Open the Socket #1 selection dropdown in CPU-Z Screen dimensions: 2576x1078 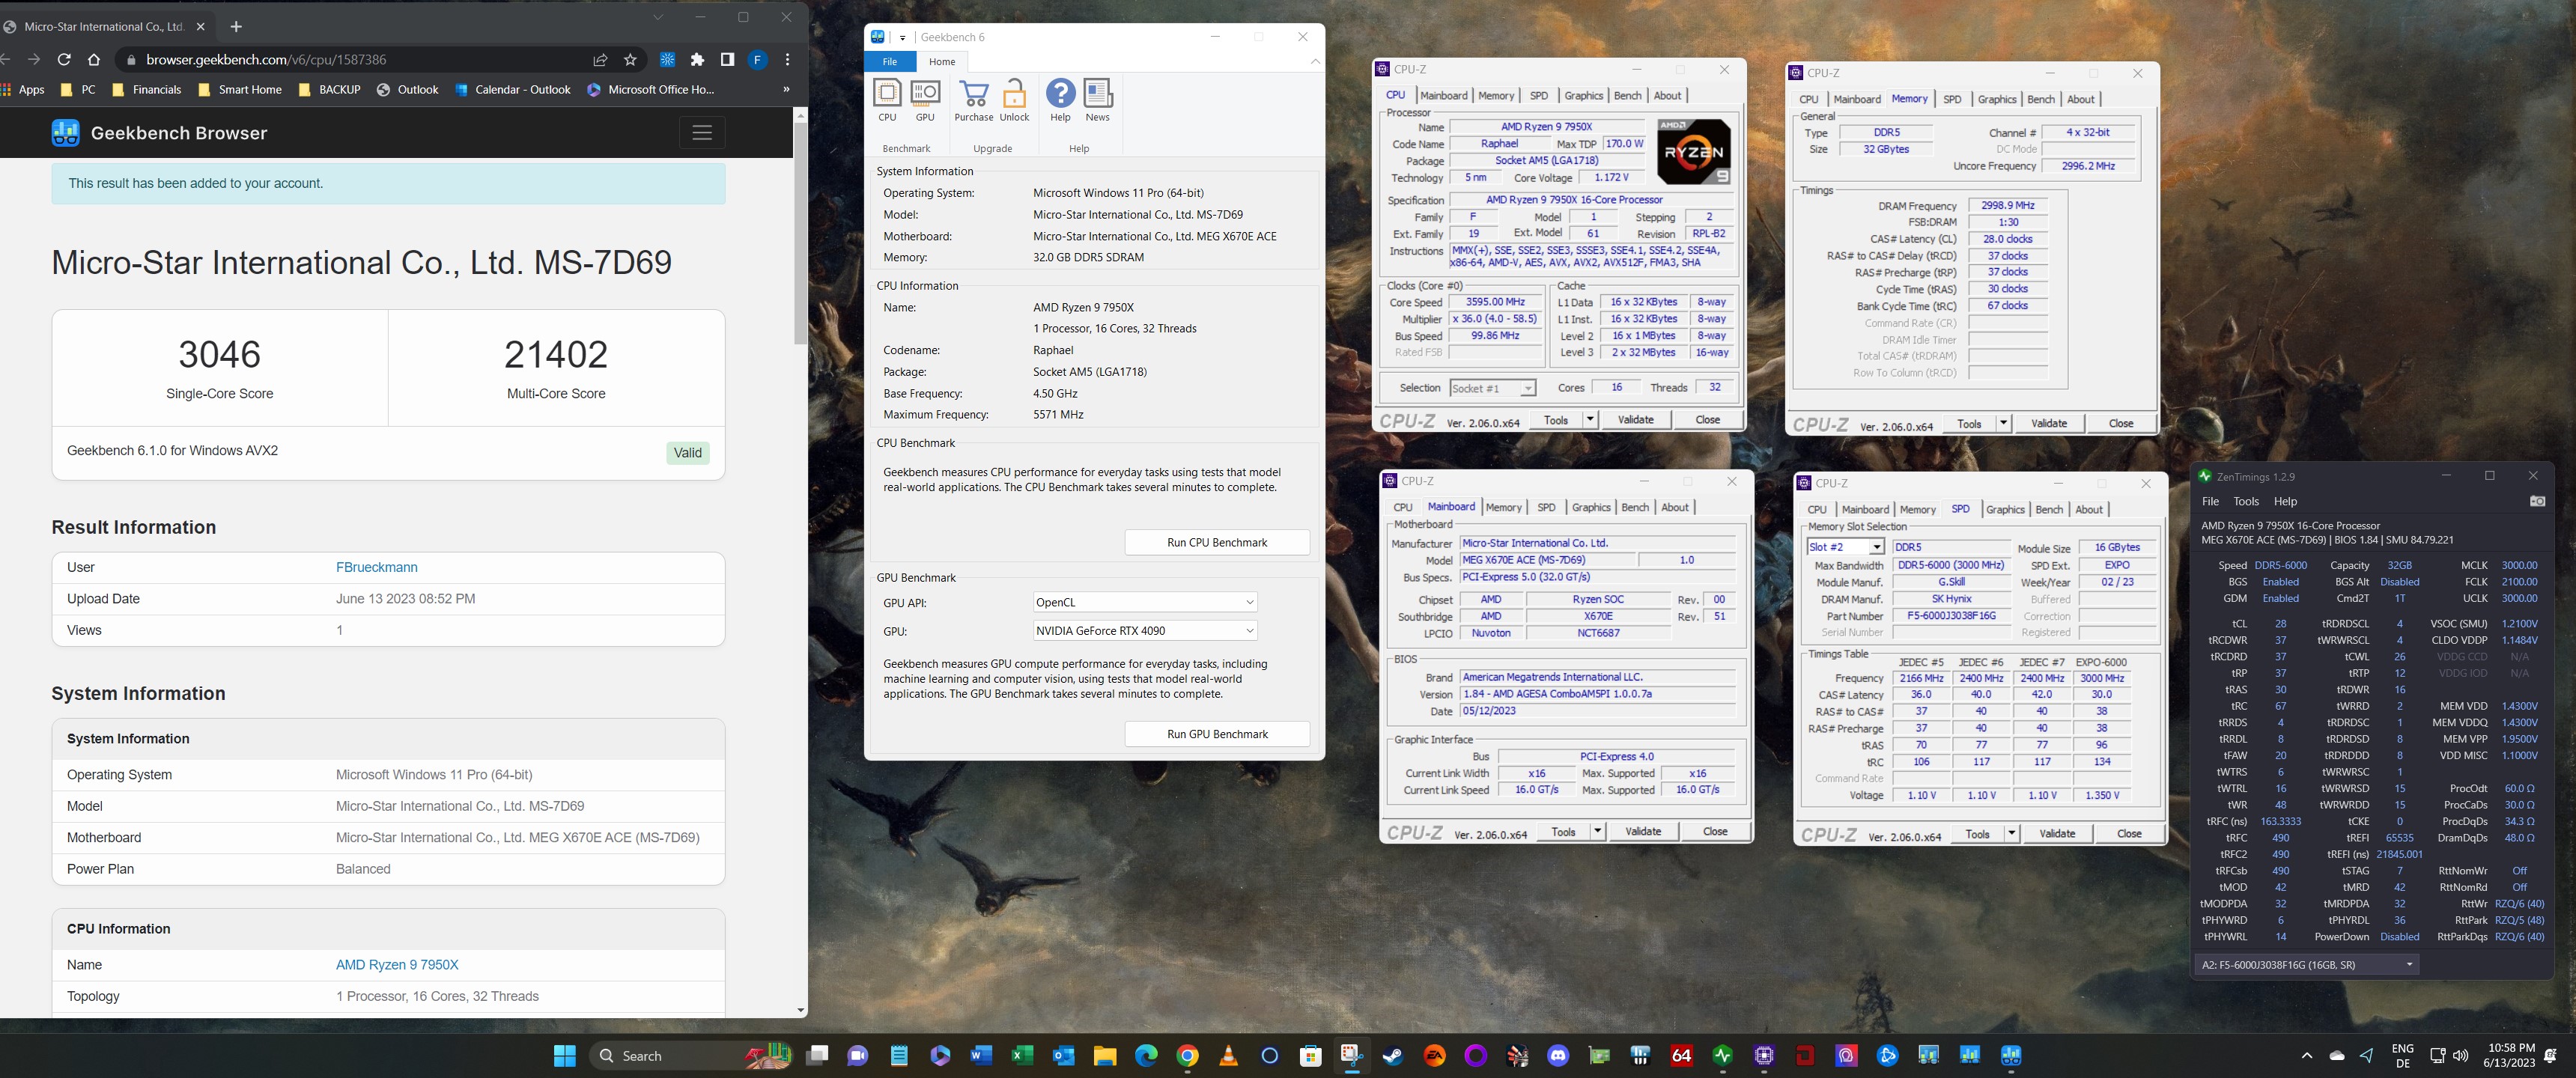point(1492,388)
